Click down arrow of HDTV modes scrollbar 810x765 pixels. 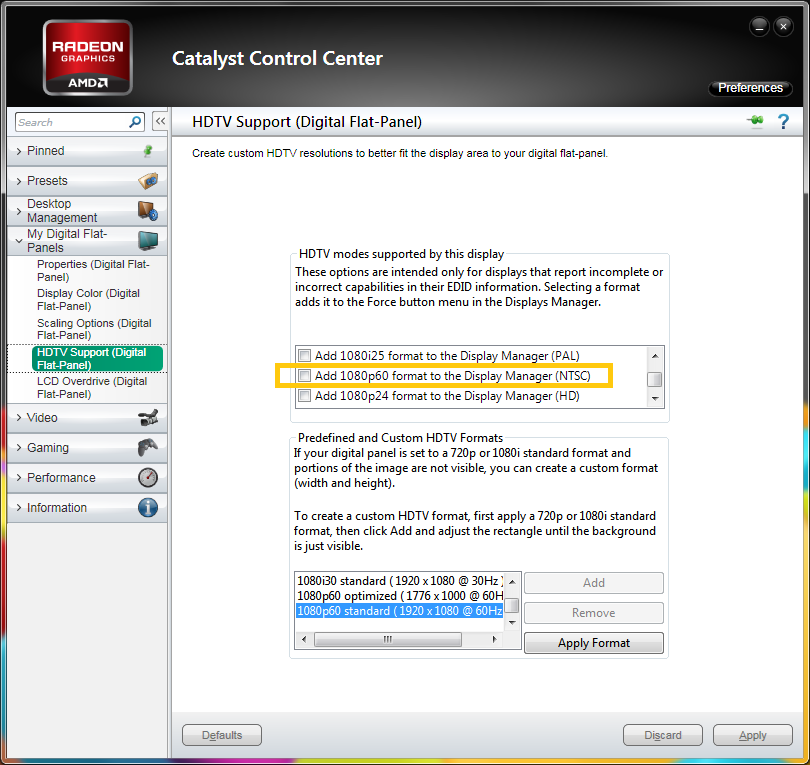[x=655, y=398]
